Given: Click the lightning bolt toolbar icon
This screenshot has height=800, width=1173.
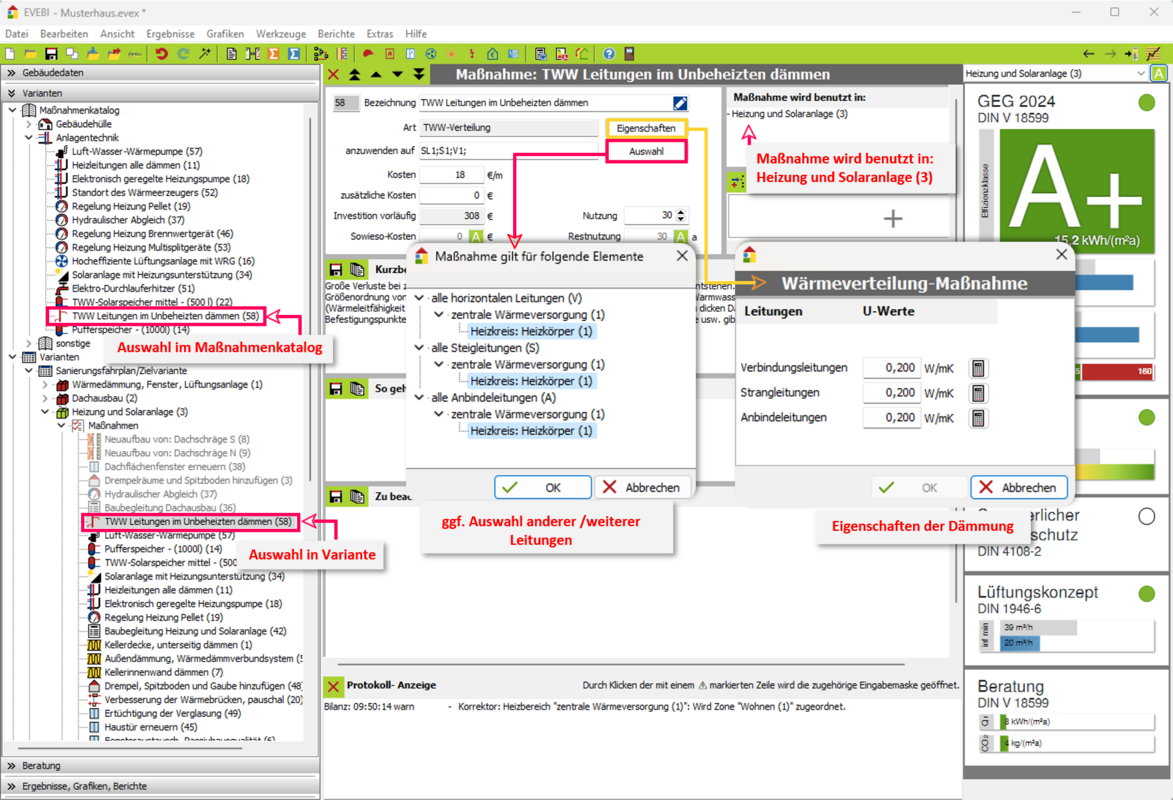Looking at the screenshot, I should coord(472,54).
